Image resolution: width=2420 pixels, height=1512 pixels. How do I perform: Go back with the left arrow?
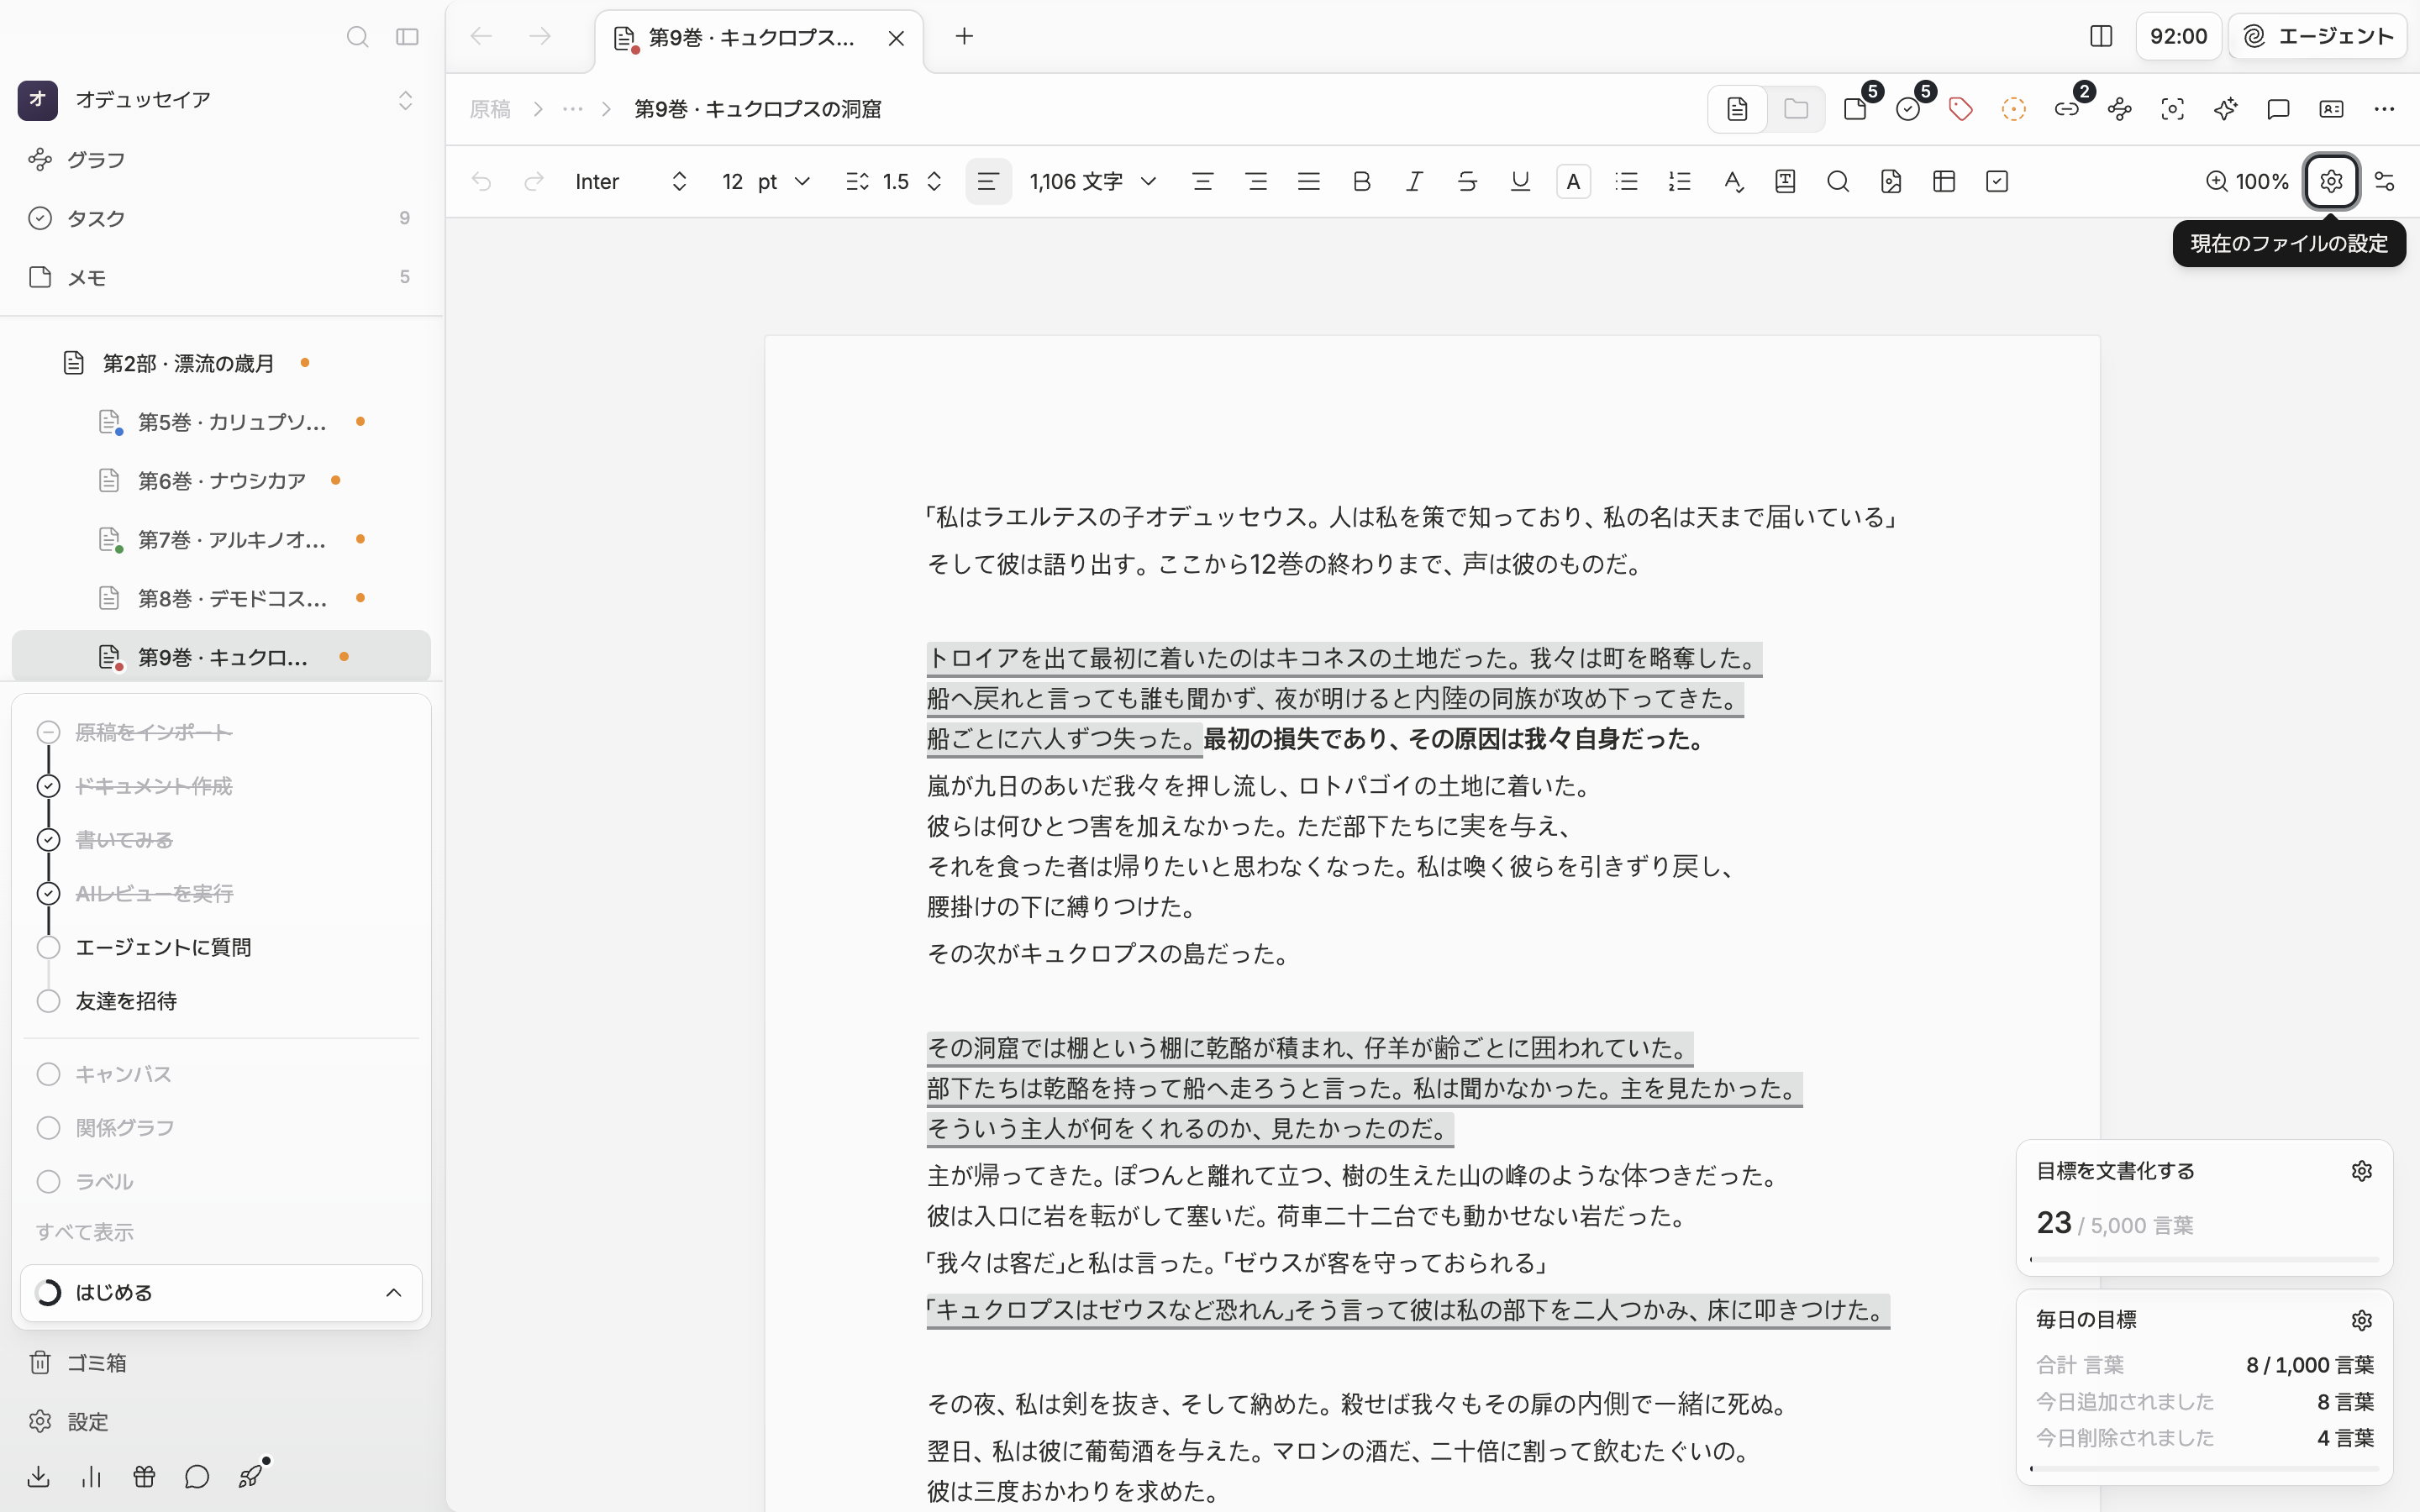pos(481,37)
